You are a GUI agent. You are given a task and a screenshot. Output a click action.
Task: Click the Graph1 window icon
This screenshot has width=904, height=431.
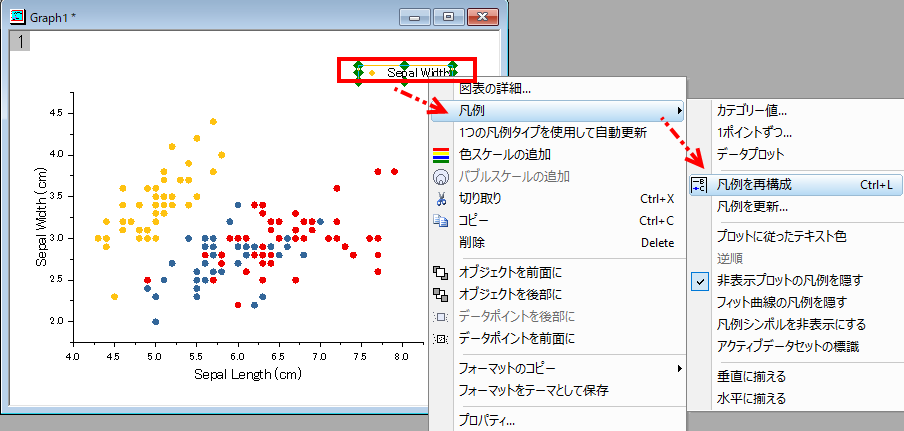[x=18, y=16]
